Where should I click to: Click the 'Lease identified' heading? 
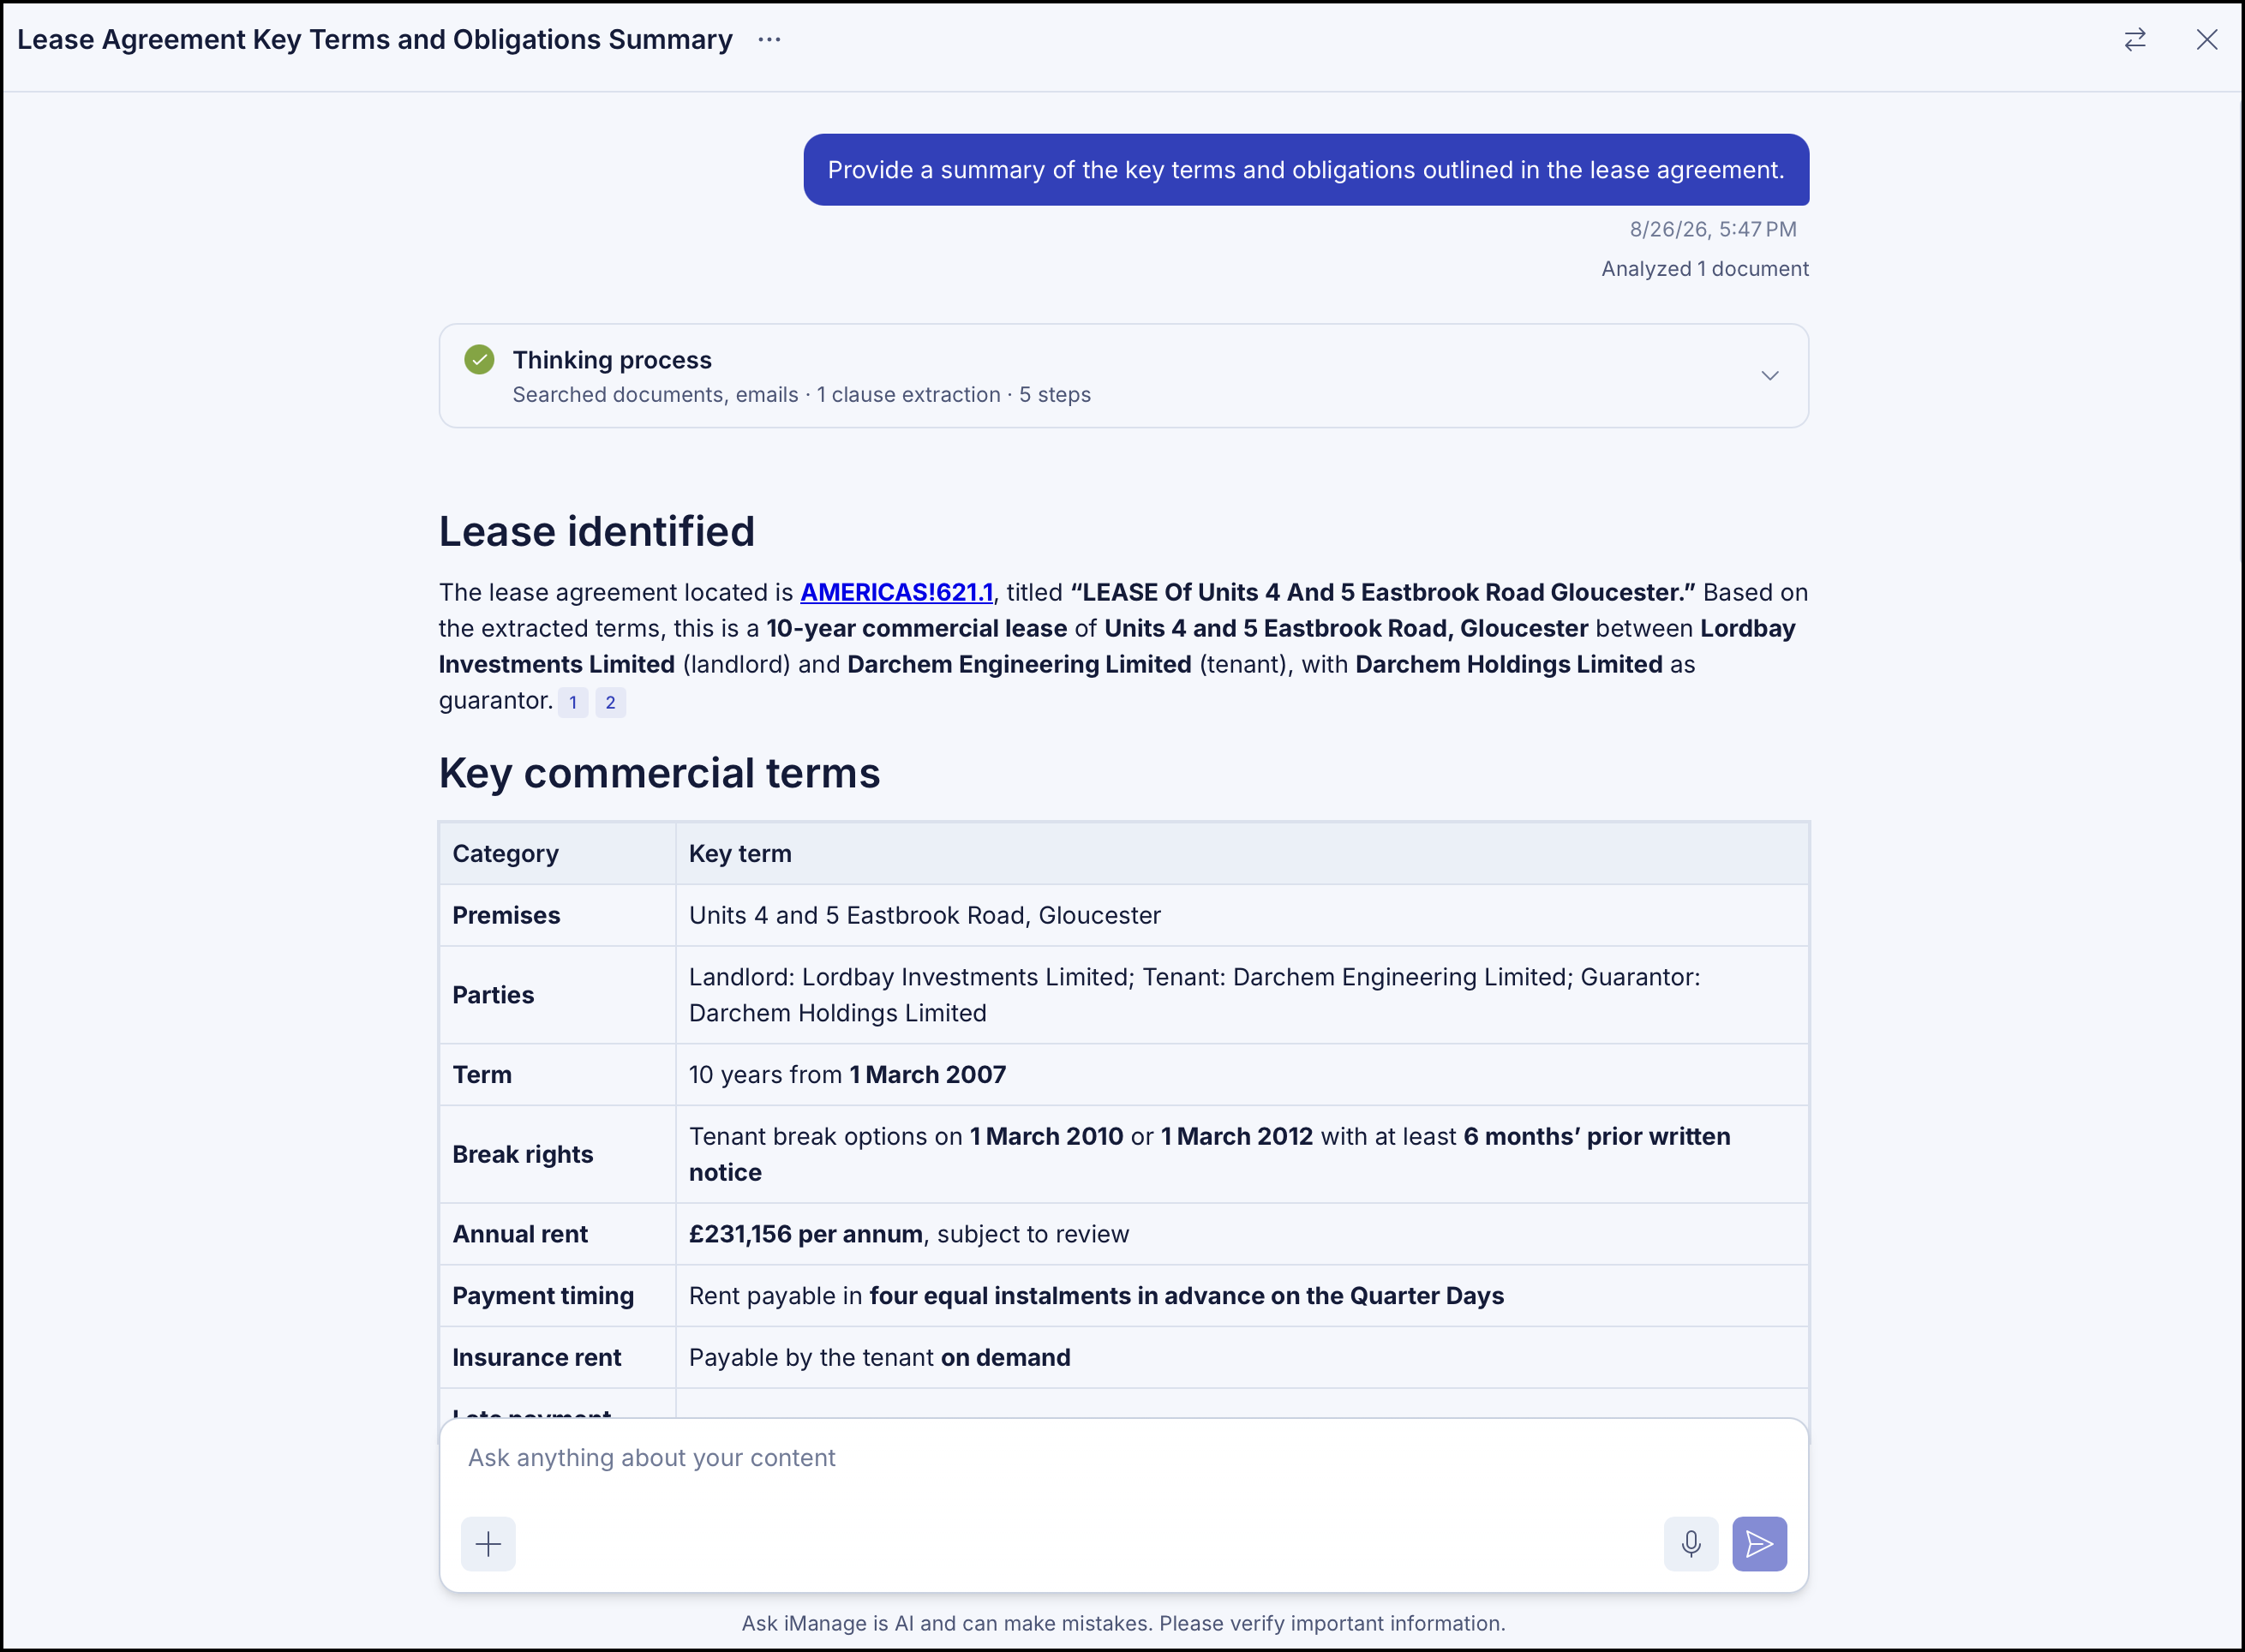click(597, 531)
